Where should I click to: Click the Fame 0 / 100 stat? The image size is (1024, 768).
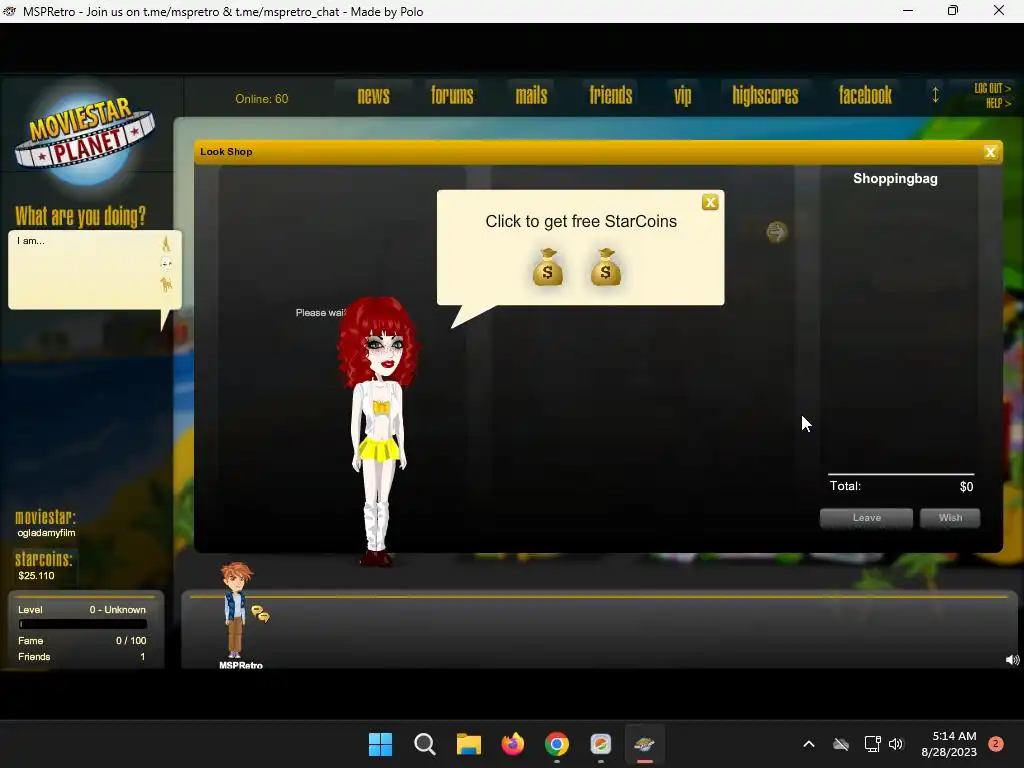click(82, 641)
